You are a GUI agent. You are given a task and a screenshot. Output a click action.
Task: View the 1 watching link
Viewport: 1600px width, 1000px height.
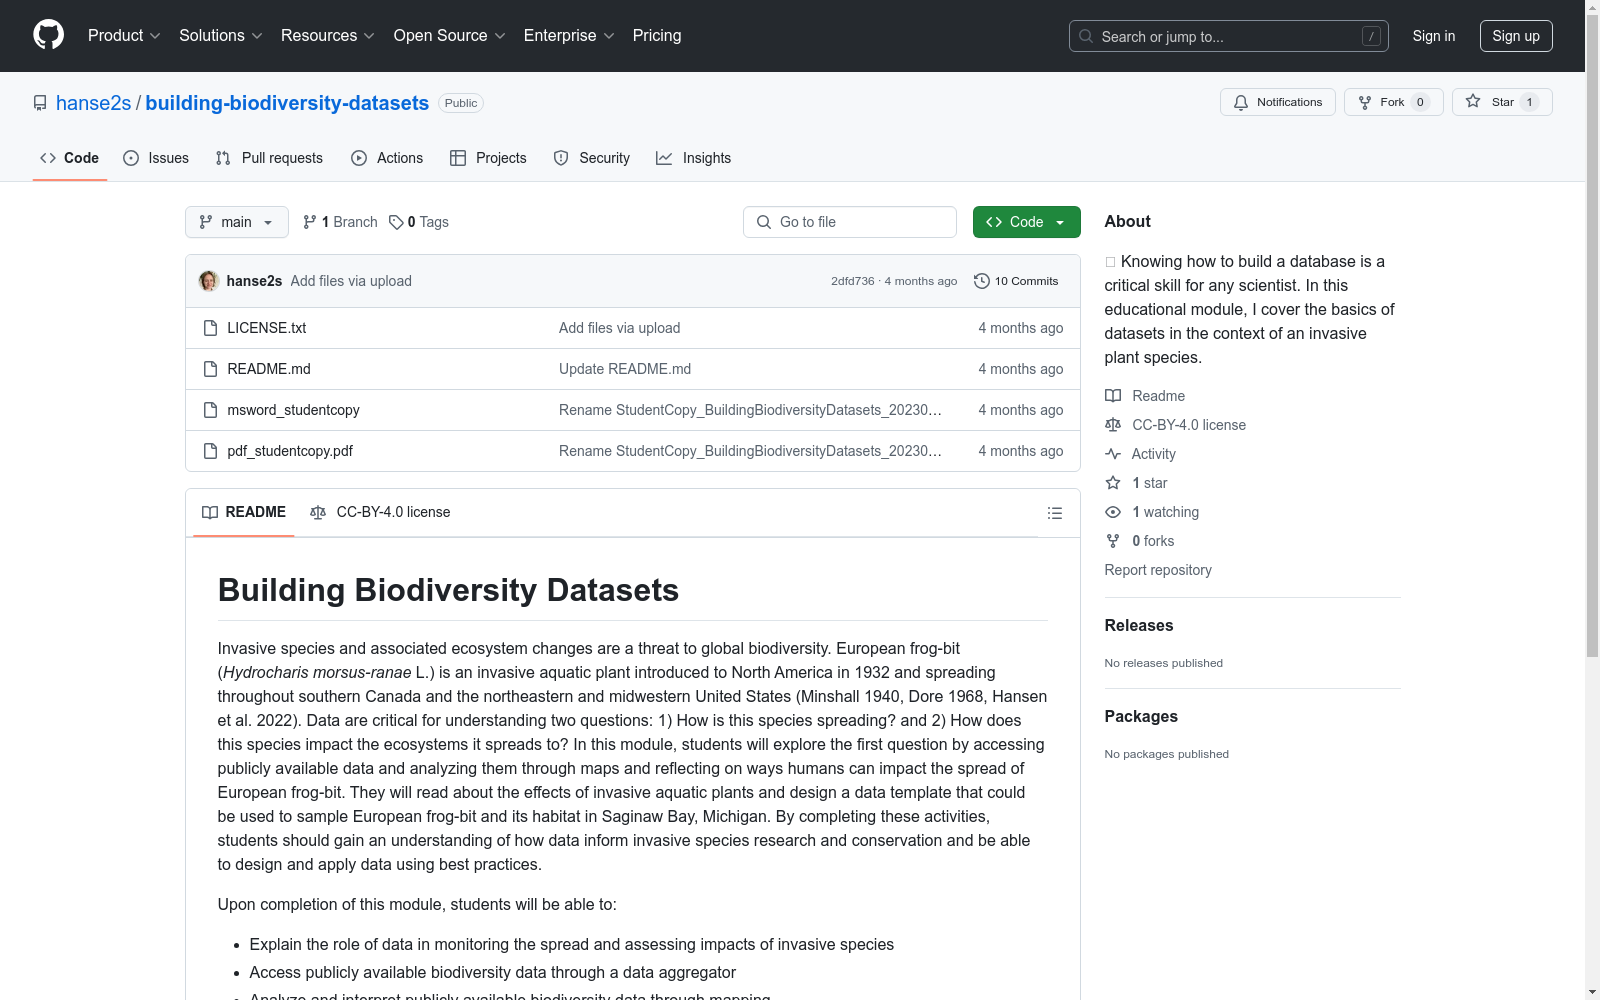[x=1152, y=512]
